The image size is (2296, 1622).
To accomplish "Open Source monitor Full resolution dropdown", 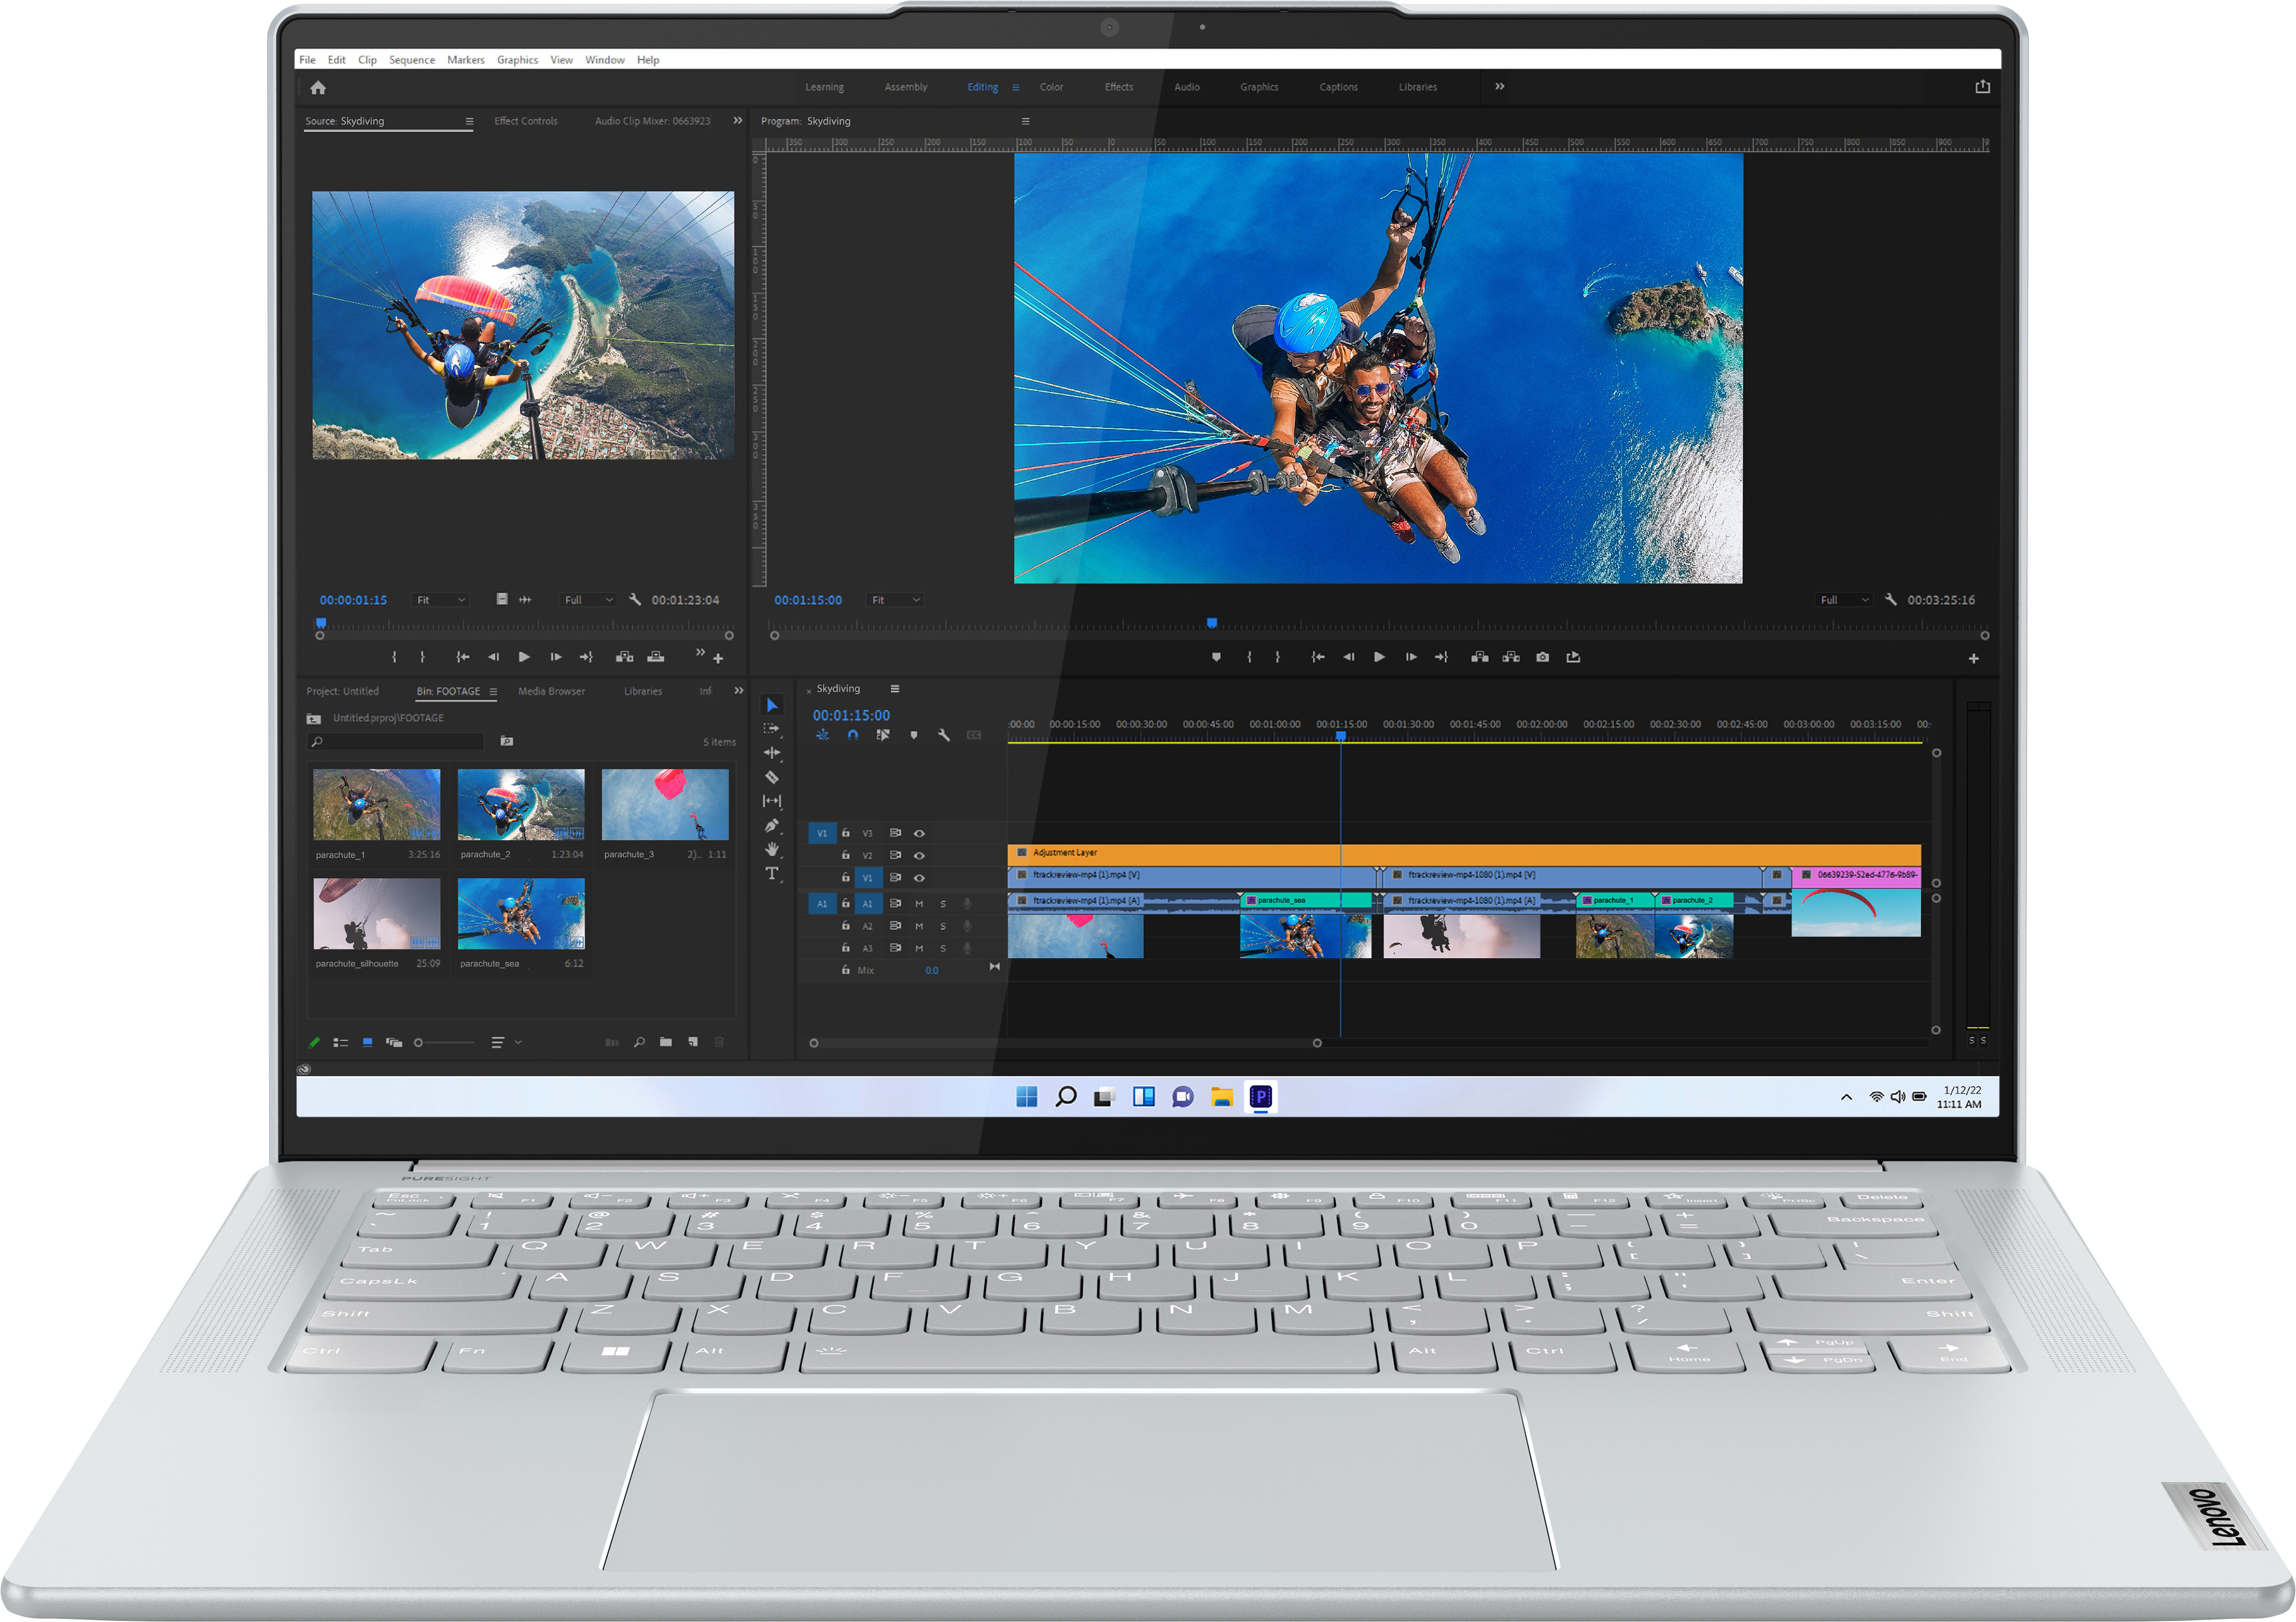I will (x=588, y=600).
